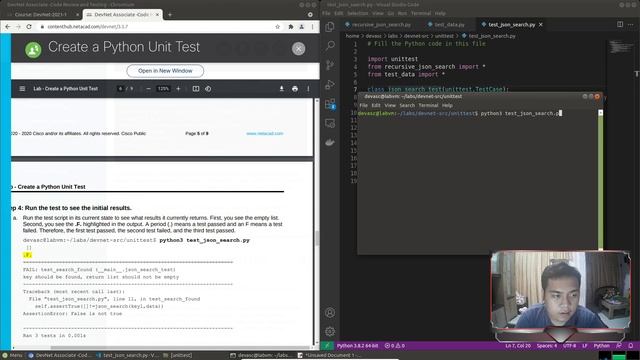Reload the Chromium page
The width and height of the screenshot is (640, 360).
pos(29,27)
